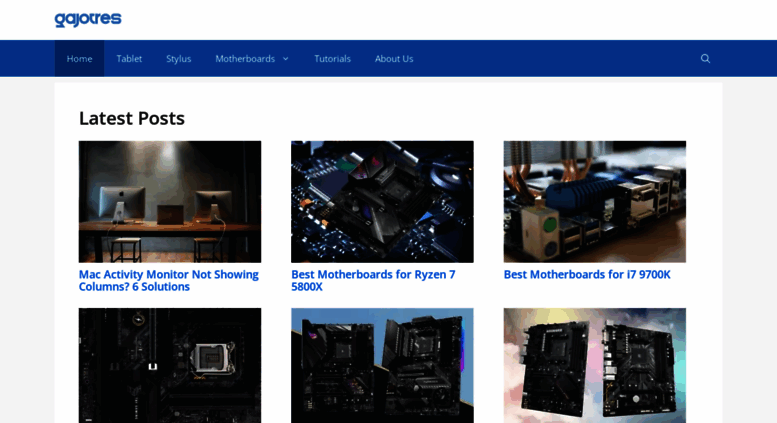
Task: Select the Motherboards menu item
Action: [245, 58]
